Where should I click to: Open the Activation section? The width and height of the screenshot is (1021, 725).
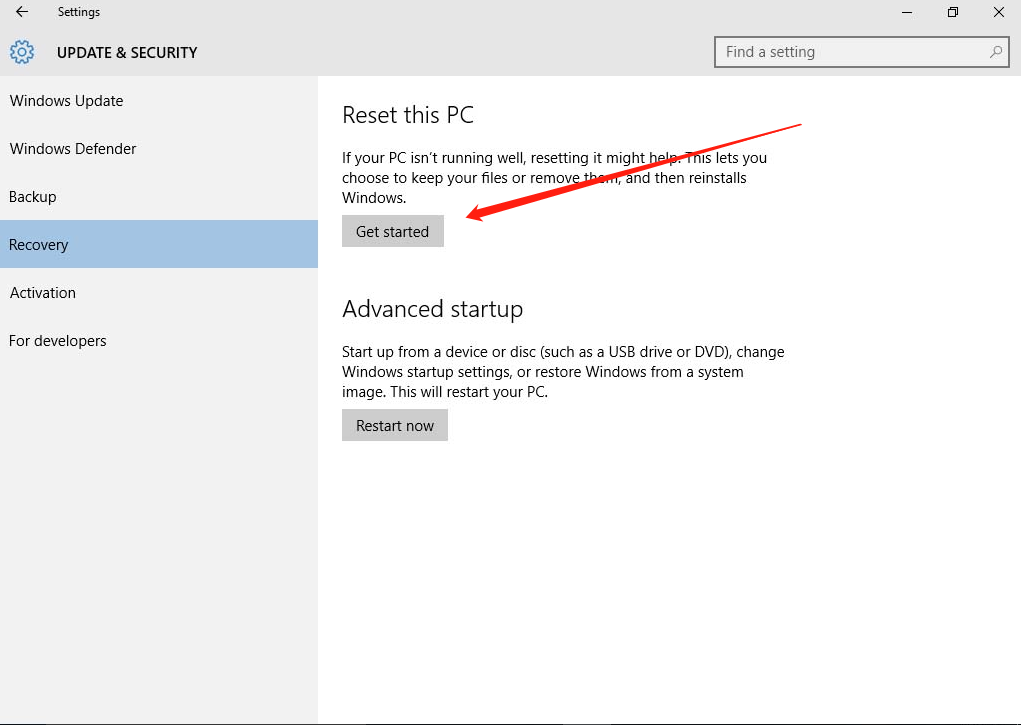(159, 292)
